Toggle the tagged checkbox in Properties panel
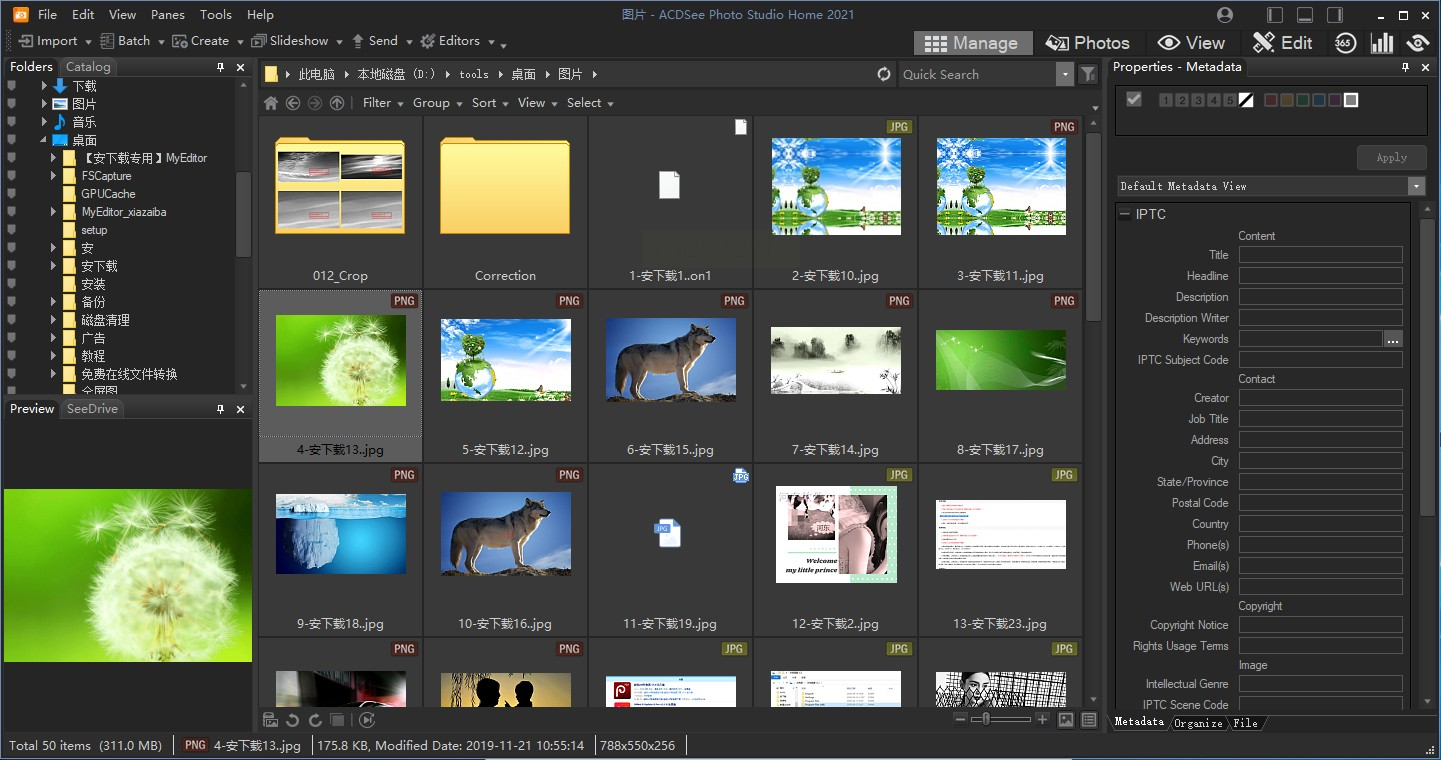 1133,99
